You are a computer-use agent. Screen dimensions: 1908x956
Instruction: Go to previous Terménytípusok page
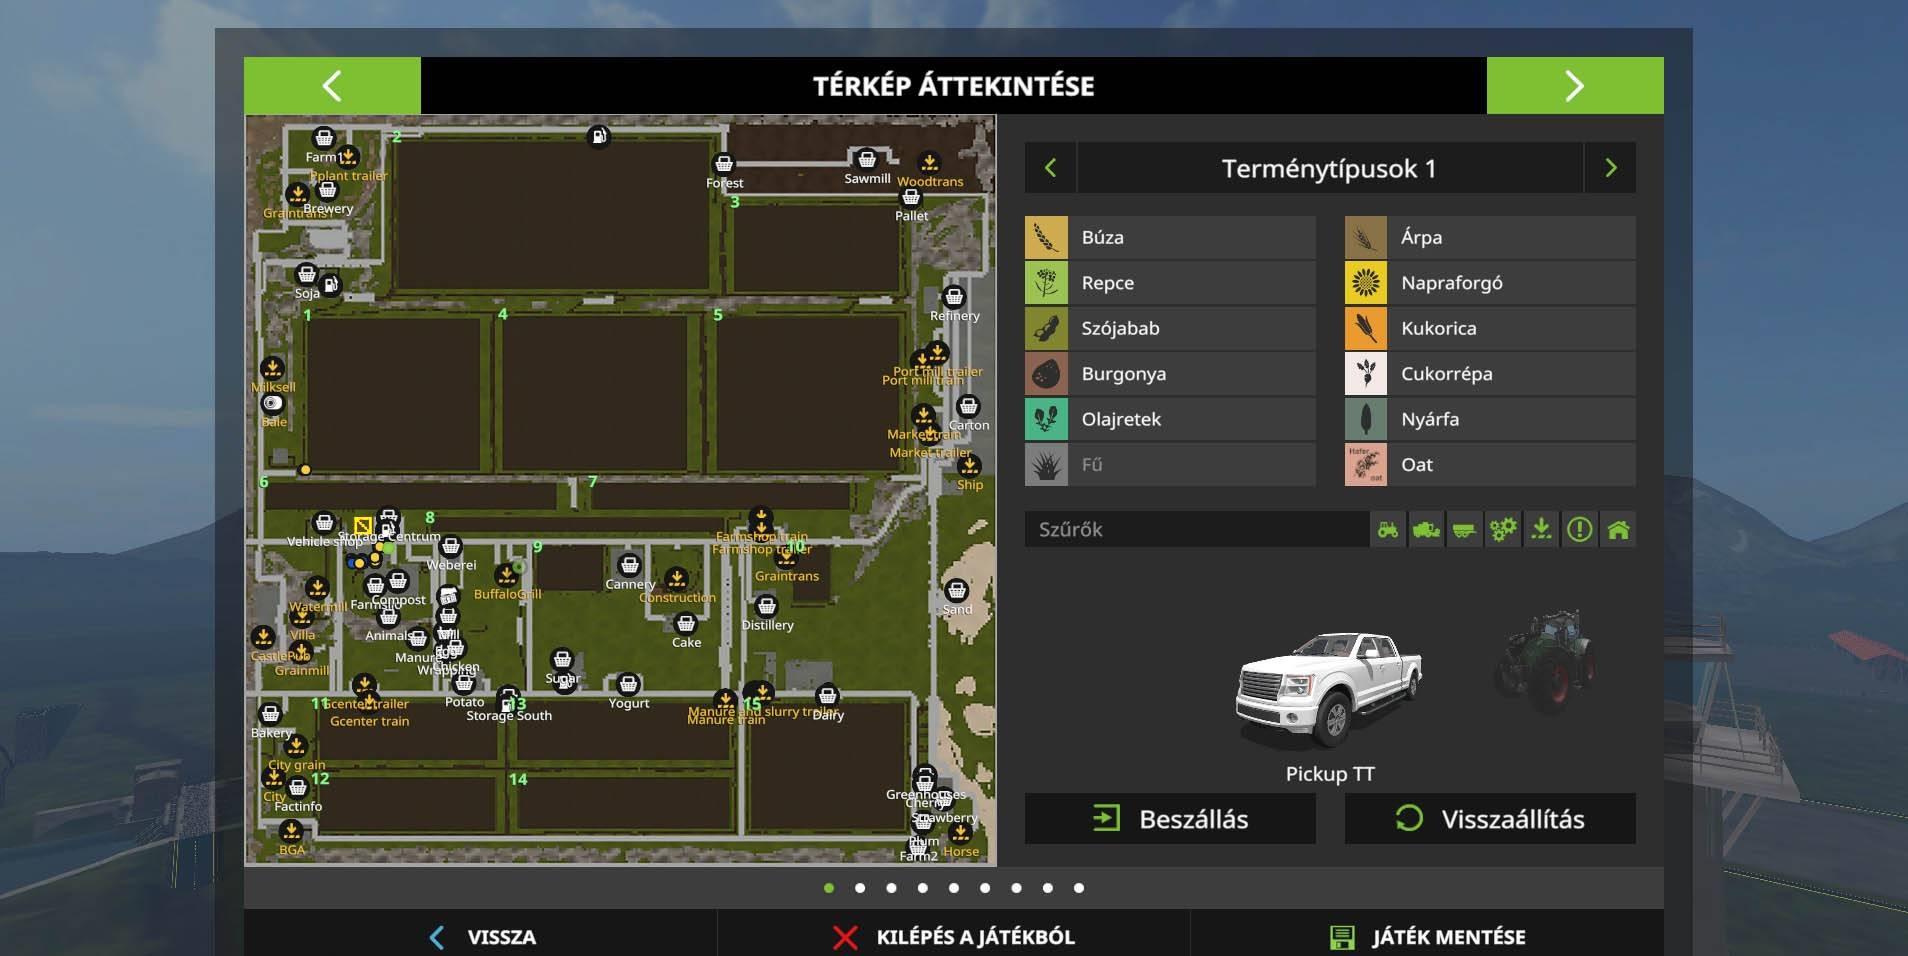coord(1050,168)
